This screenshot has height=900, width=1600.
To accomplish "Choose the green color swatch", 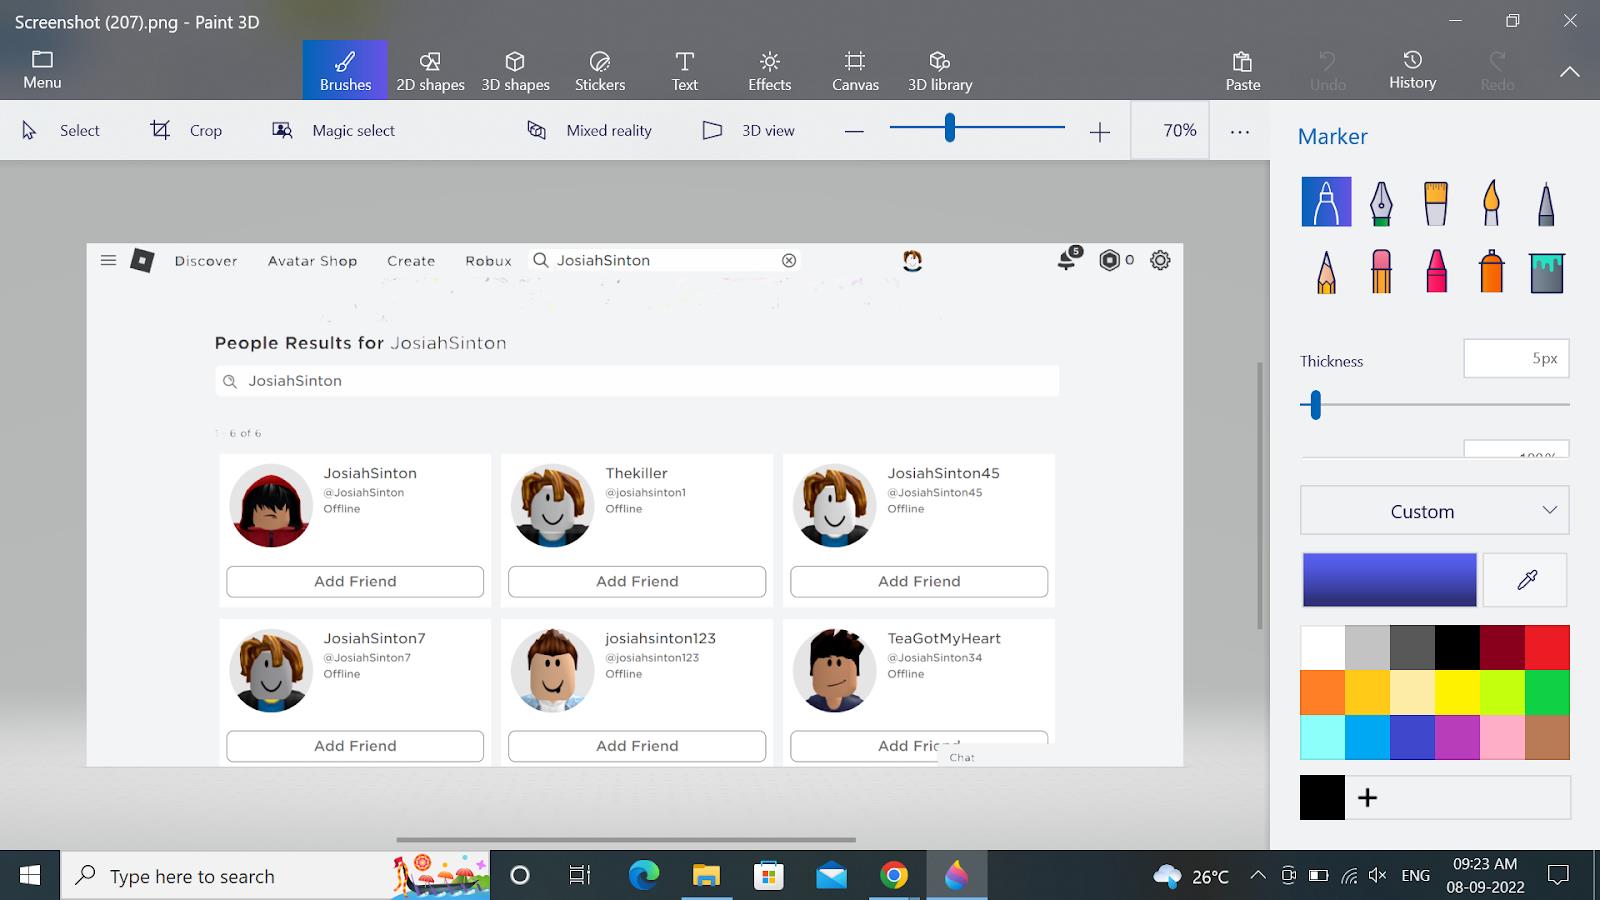I will point(1547,692).
